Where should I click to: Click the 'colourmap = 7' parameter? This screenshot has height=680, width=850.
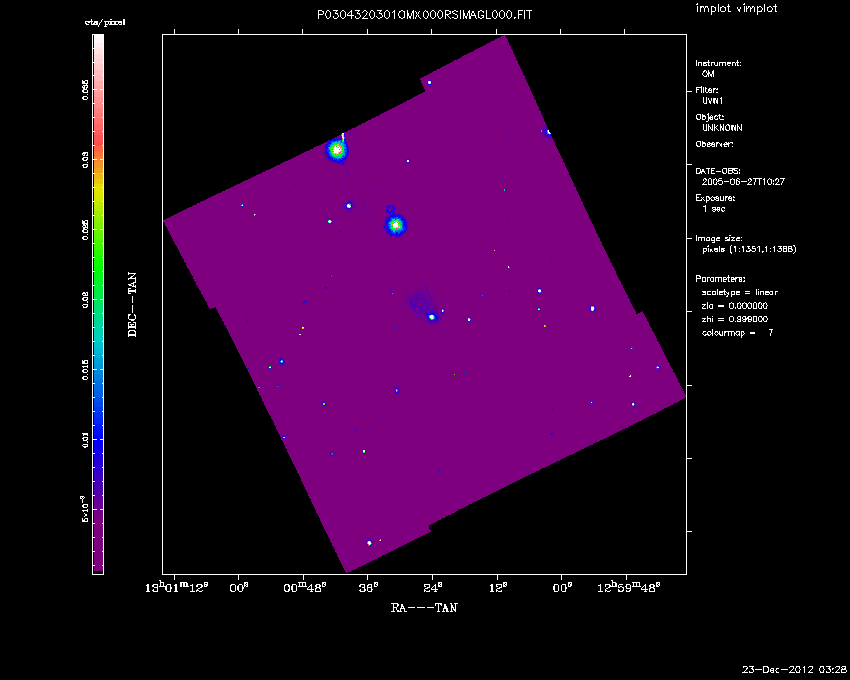click(737, 333)
